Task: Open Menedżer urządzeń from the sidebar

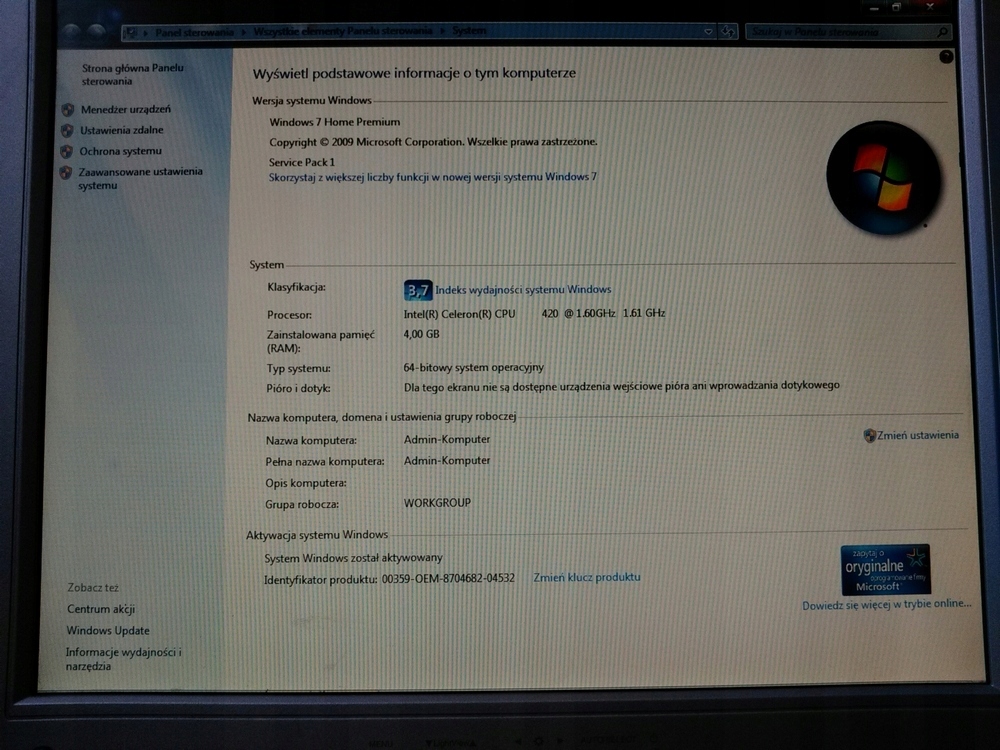Action: [x=126, y=109]
